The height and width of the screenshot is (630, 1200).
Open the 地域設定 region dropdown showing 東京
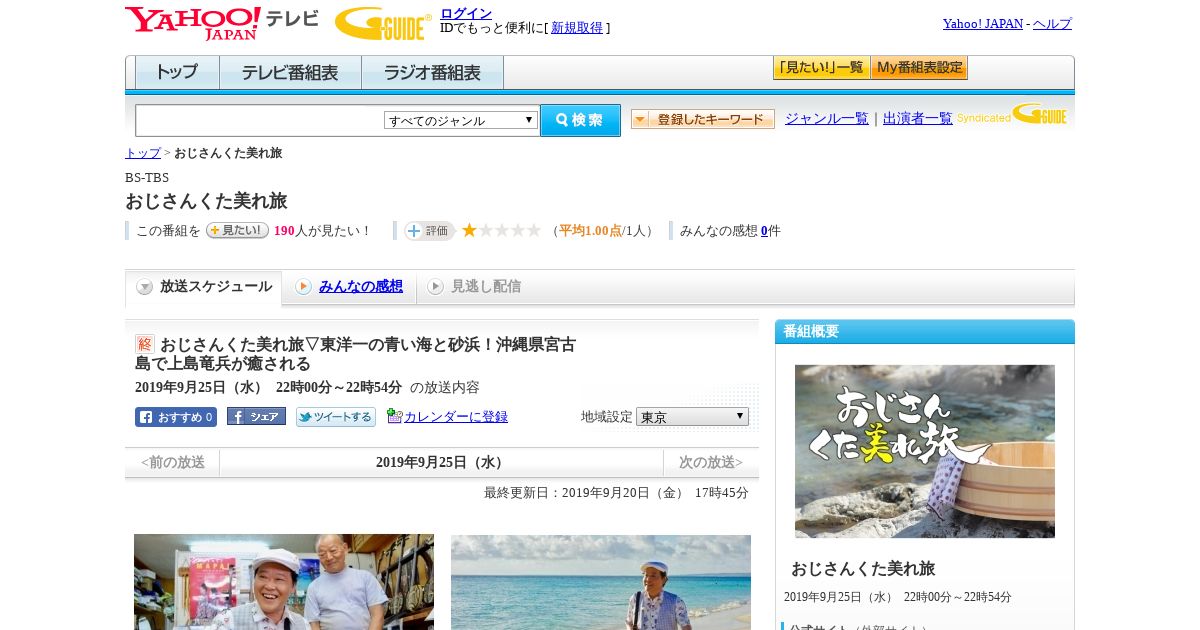click(692, 417)
